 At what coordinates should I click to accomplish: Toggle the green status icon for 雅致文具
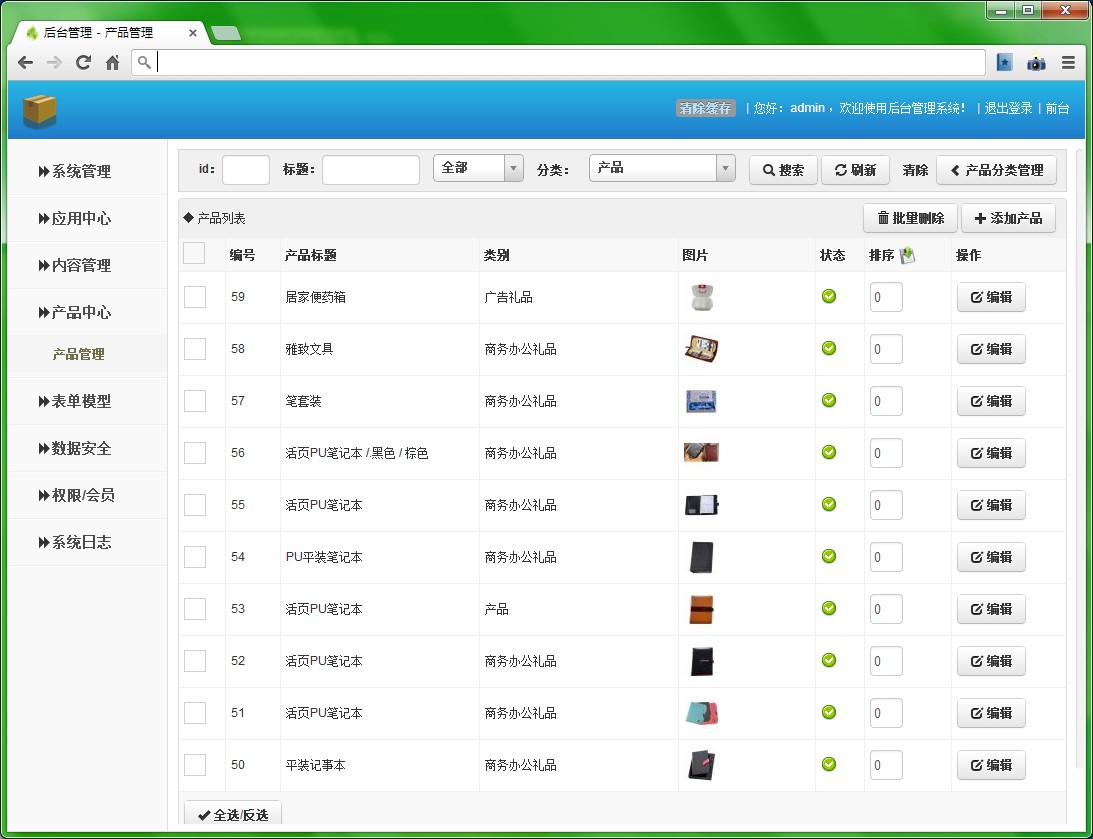pos(829,348)
